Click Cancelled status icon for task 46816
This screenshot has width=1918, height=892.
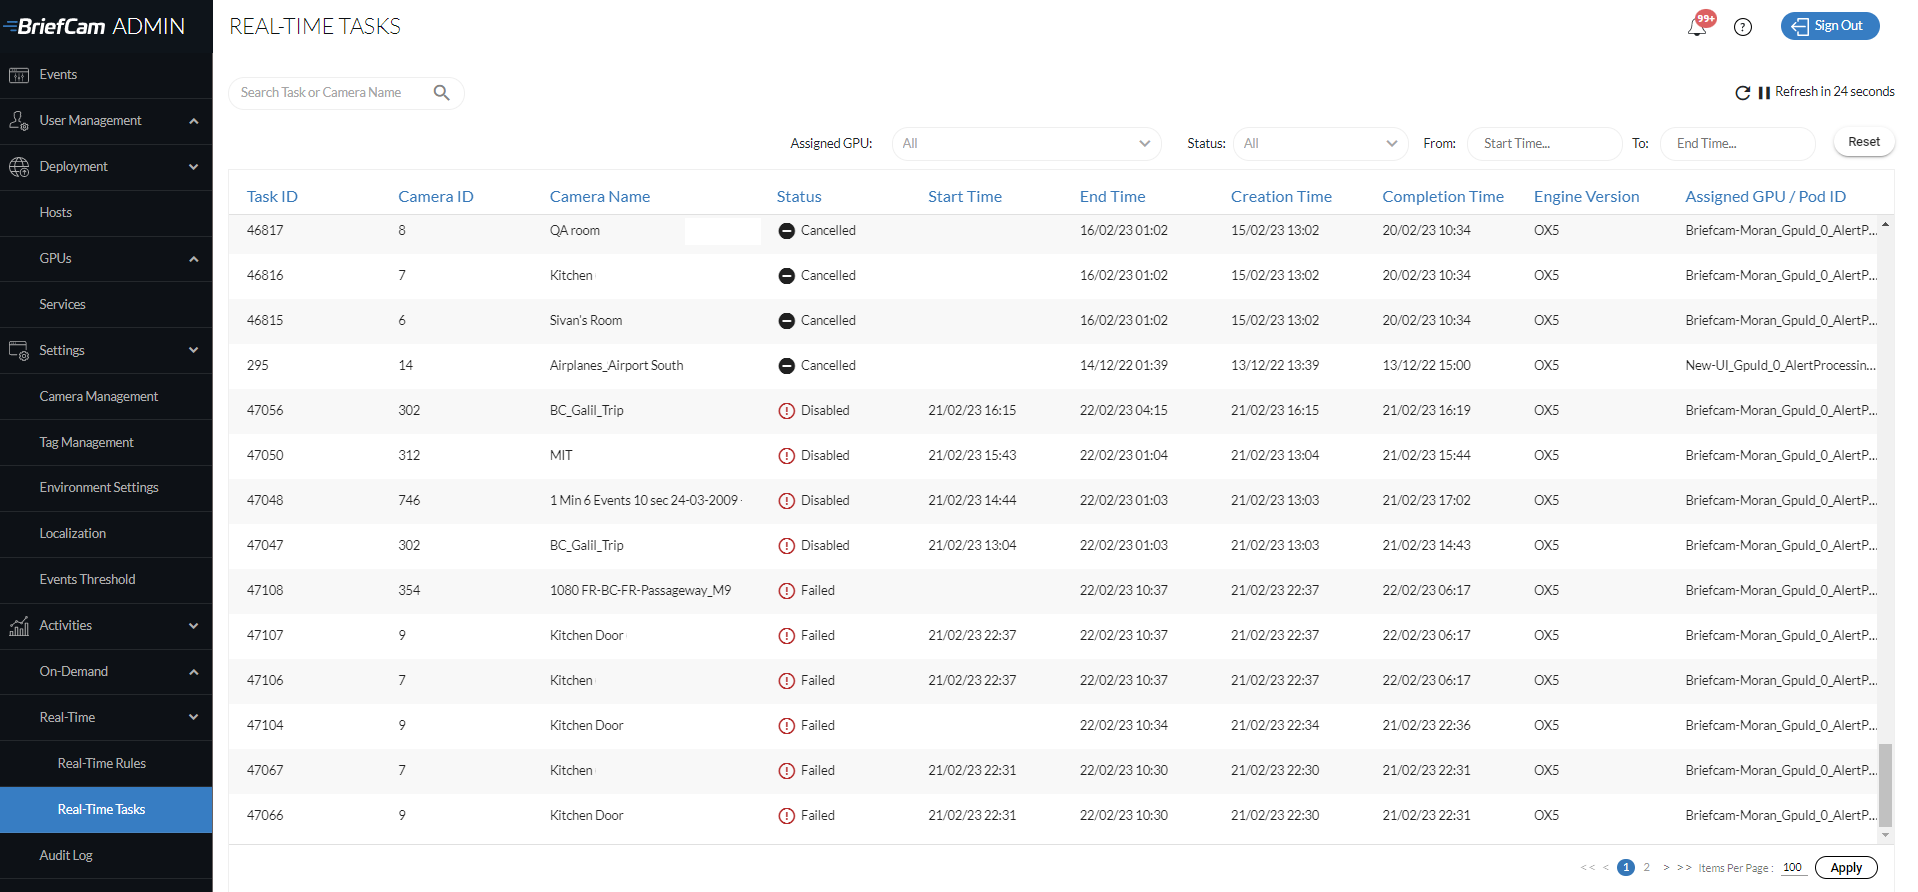pyautogui.click(x=787, y=276)
